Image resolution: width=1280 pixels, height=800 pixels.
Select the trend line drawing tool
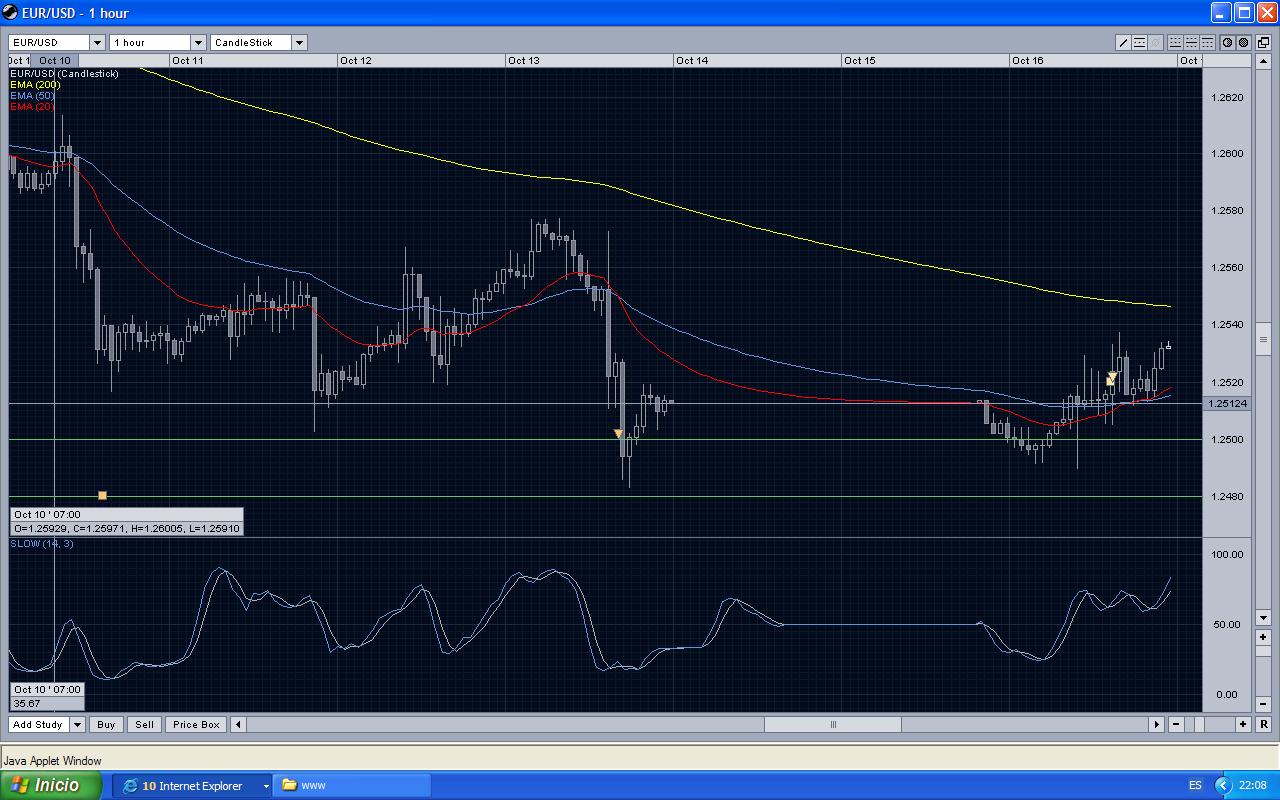(x=1123, y=43)
